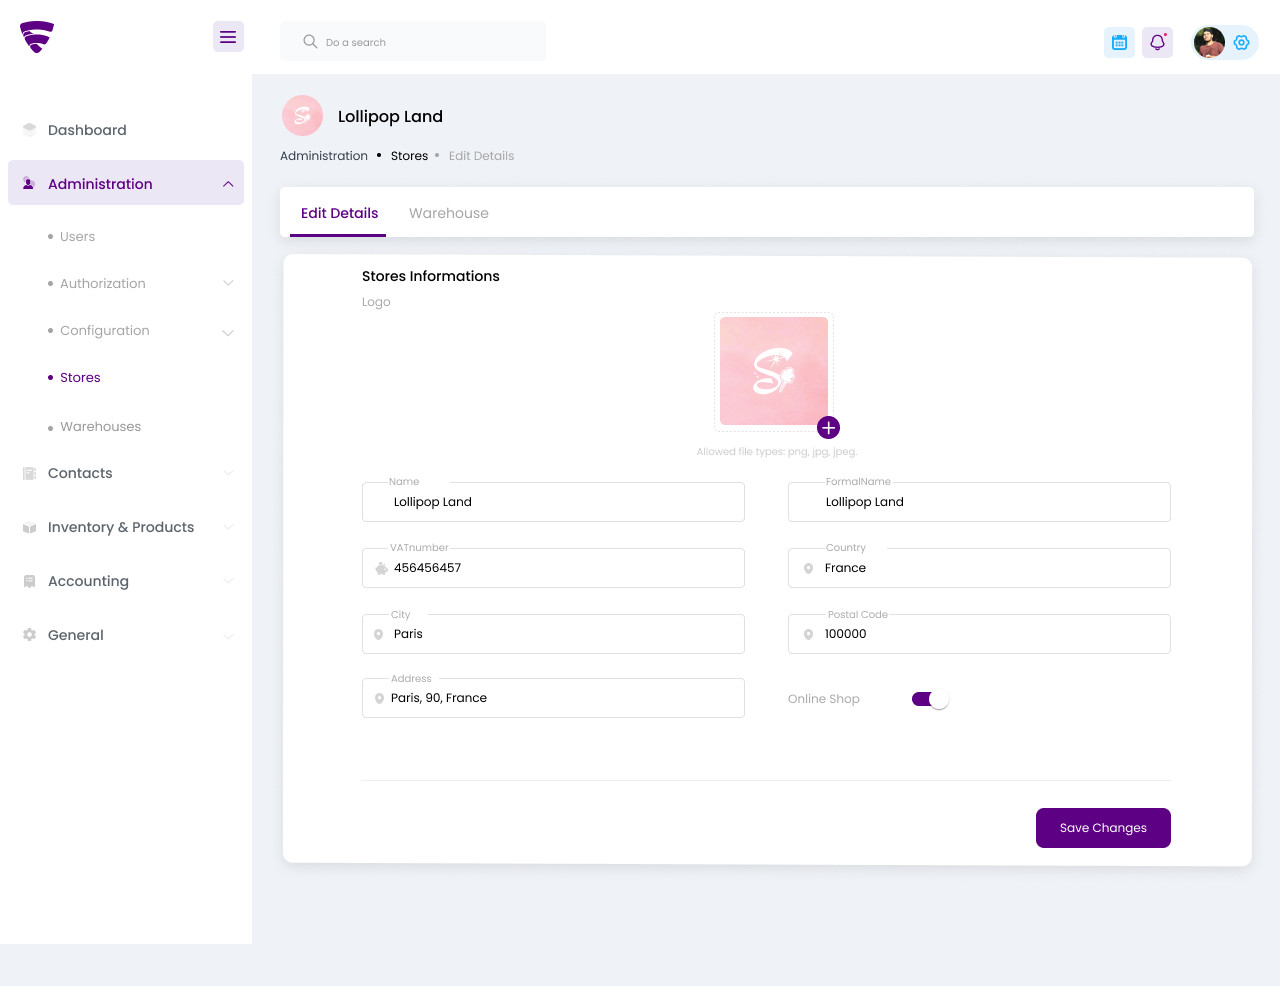Switch to the Warehouse tab
Screen dimensions: 1280x986
click(x=449, y=213)
